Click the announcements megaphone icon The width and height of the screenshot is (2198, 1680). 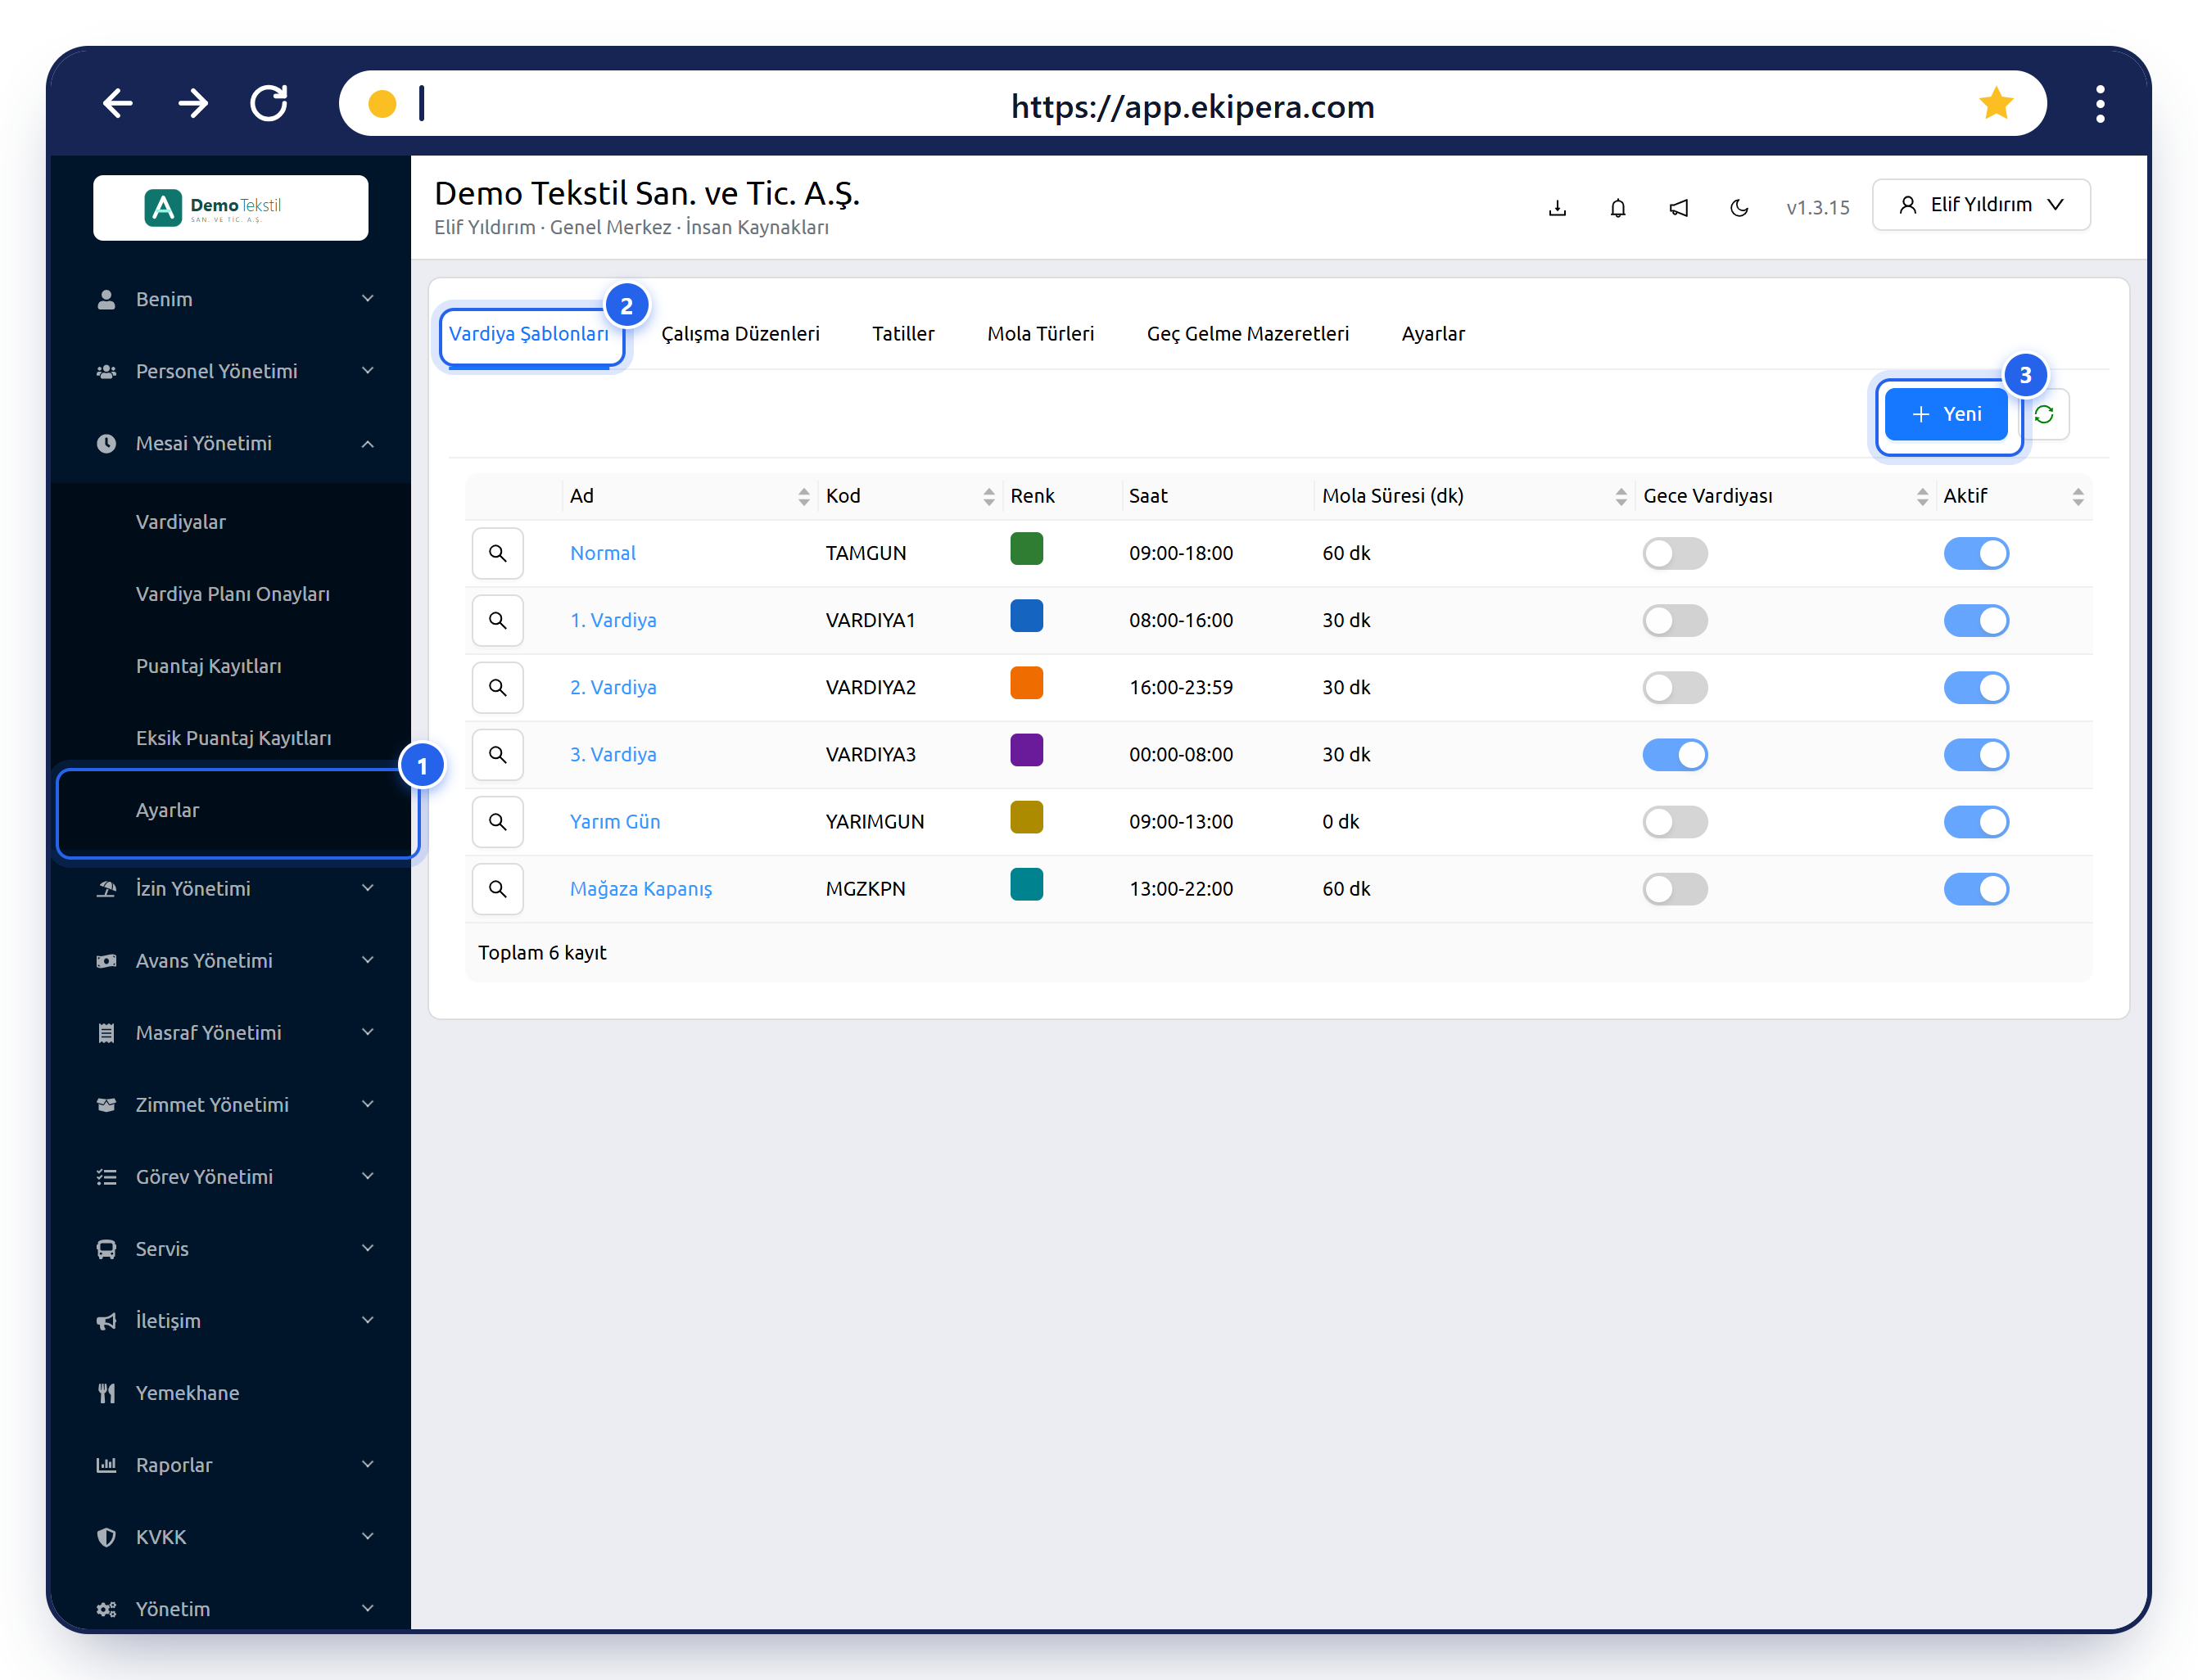point(1679,208)
